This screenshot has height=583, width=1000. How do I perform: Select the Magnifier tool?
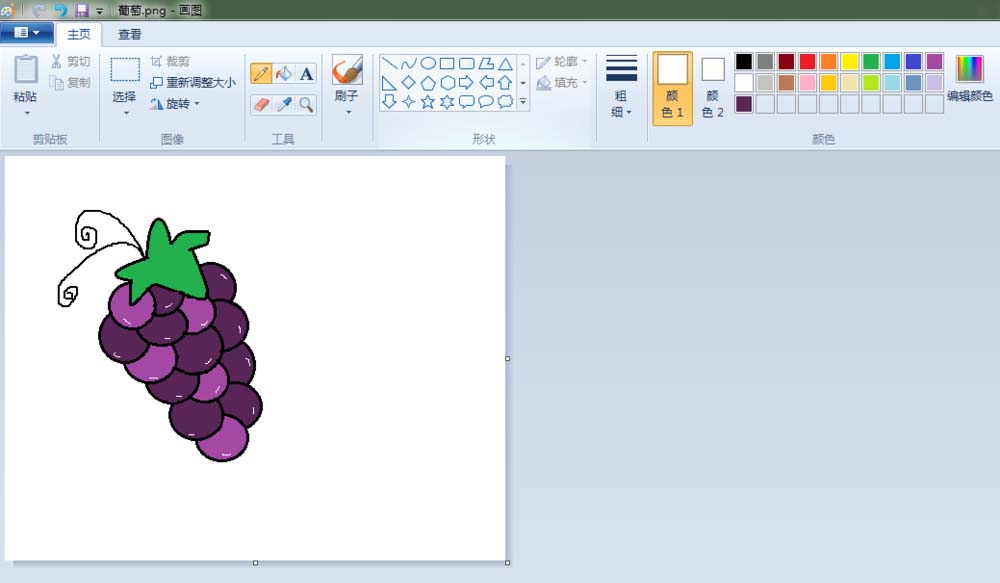coord(306,104)
